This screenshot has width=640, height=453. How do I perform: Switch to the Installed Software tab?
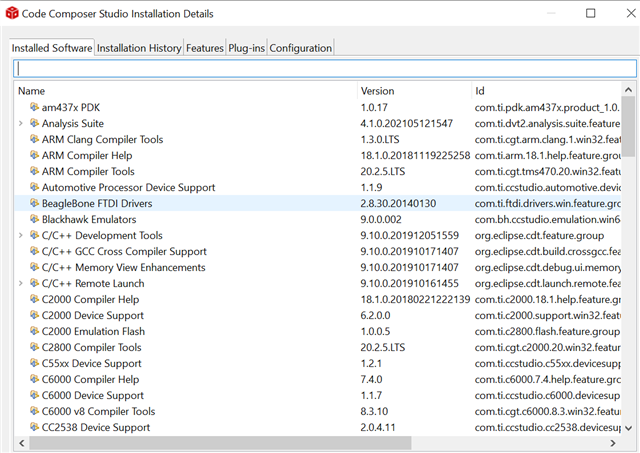click(x=52, y=48)
